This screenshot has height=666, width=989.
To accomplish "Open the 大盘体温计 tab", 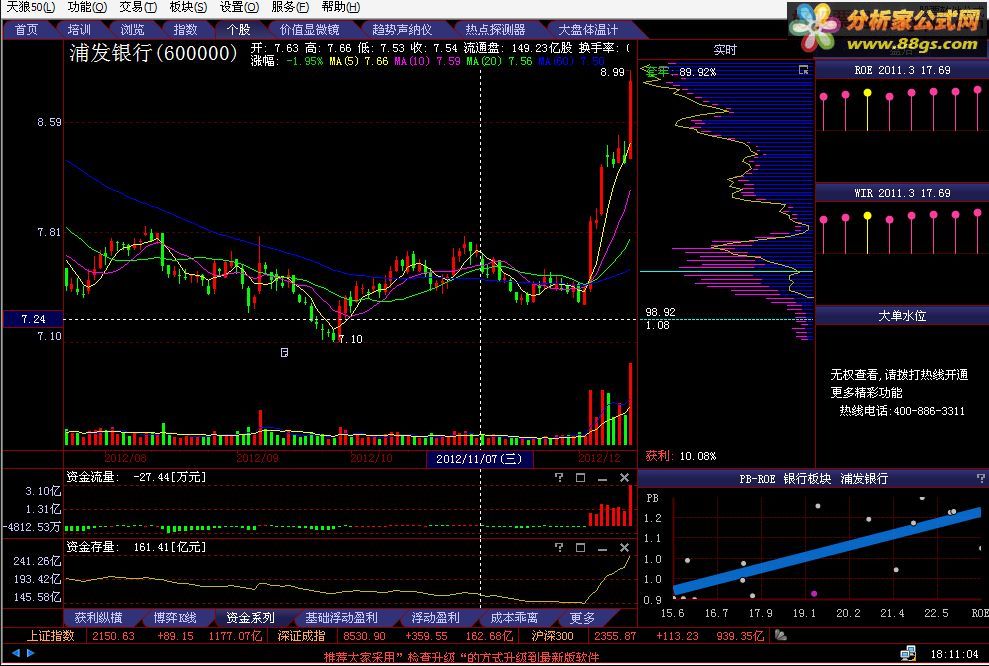I will pyautogui.click(x=588, y=30).
